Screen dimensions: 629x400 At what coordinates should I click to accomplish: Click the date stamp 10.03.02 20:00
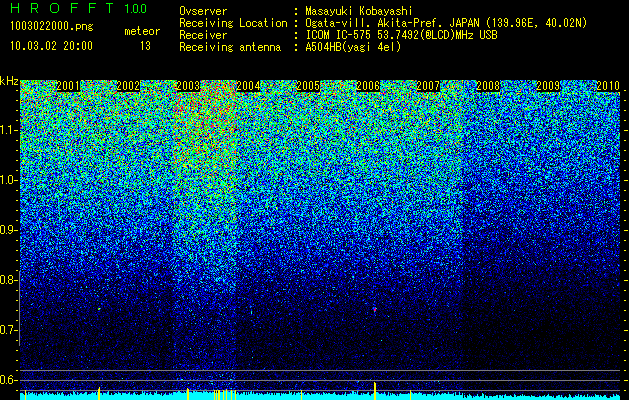click(51, 46)
